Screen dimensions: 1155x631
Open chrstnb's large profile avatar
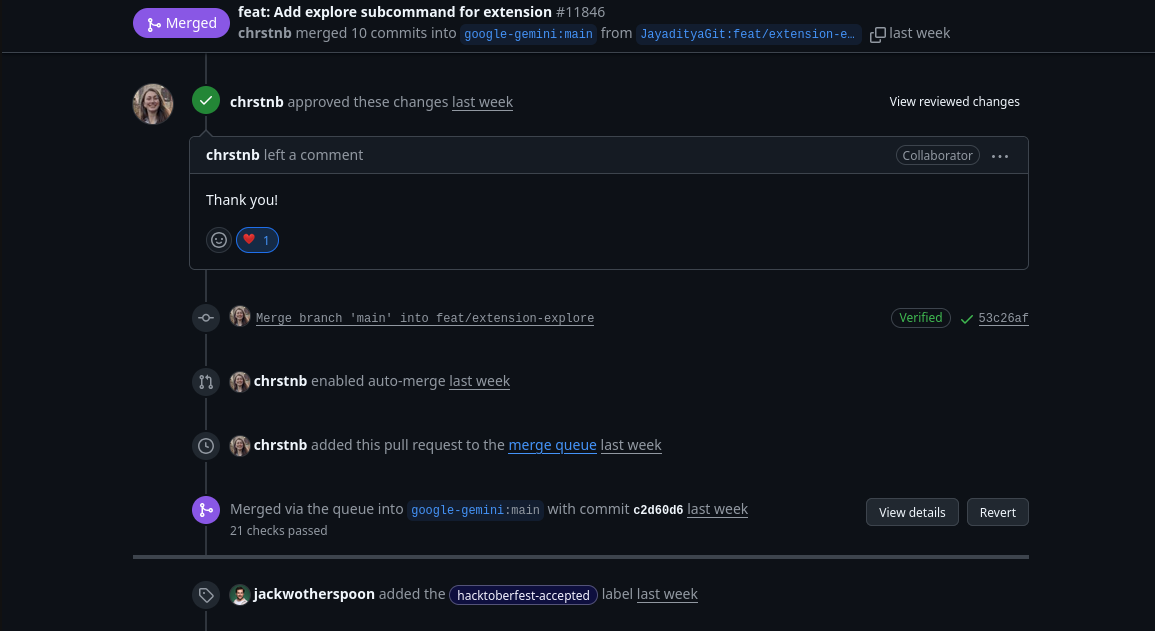coord(153,104)
